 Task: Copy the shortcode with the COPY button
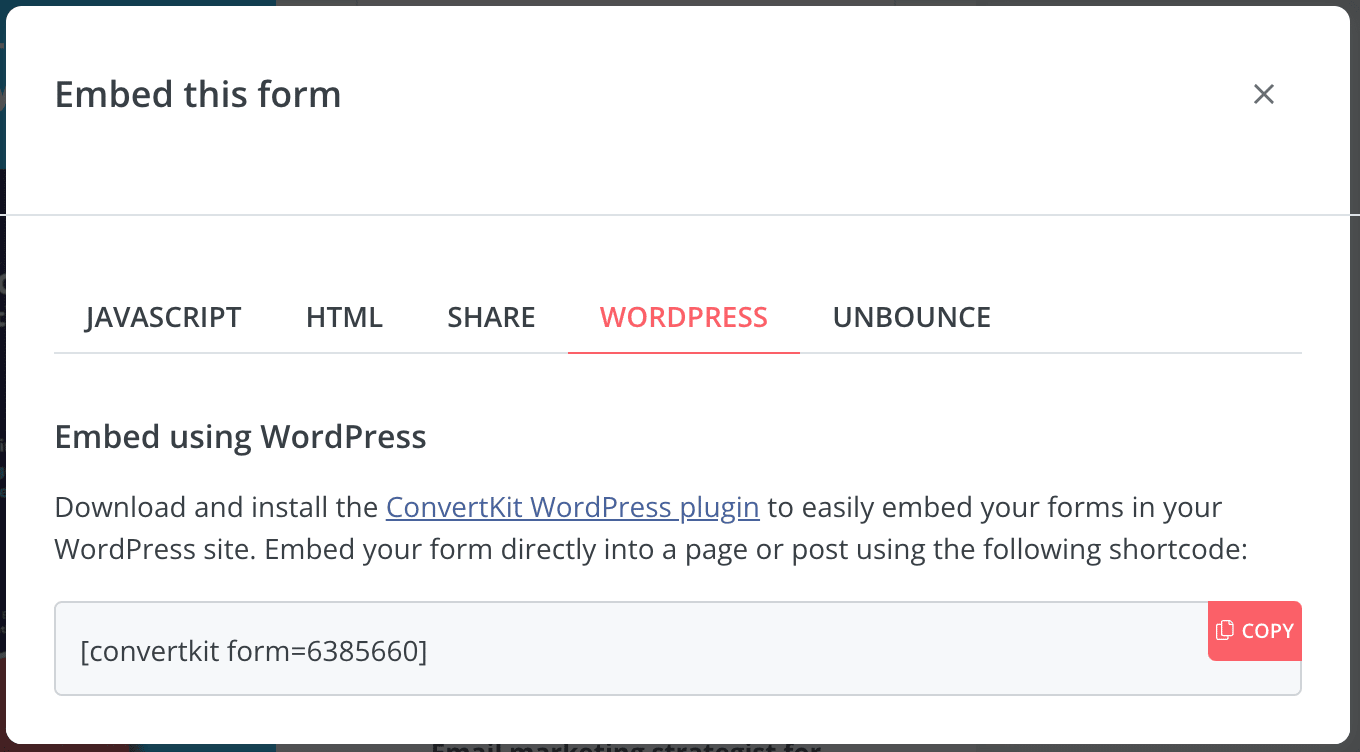pyautogui.click(x=1255, y=631)
